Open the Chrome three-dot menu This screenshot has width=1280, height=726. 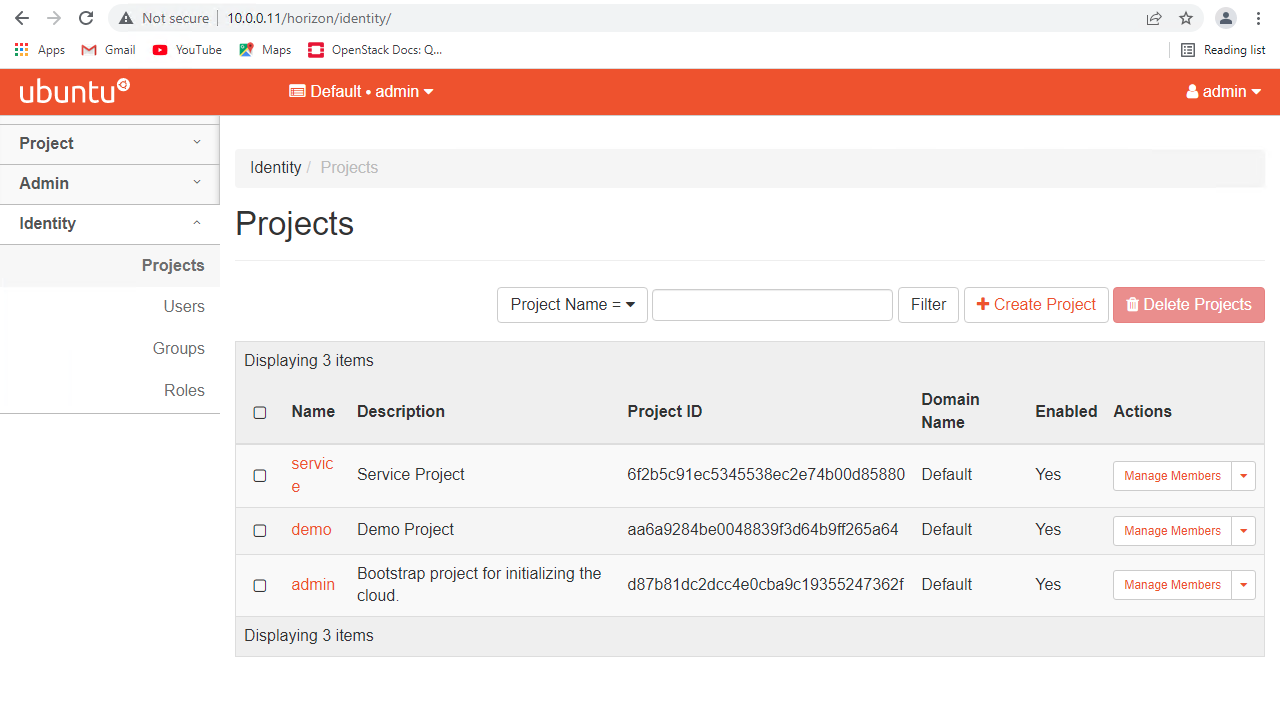coord(1258,18)
